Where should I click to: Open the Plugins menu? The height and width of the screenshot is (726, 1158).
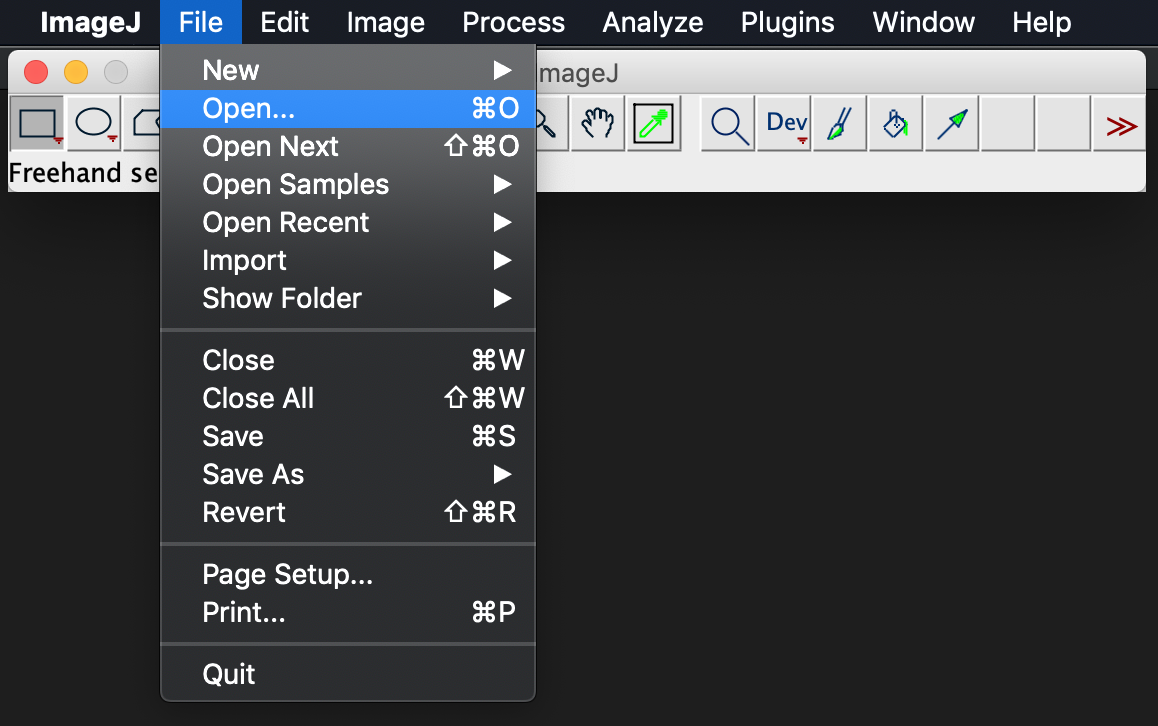click(787, 22)
